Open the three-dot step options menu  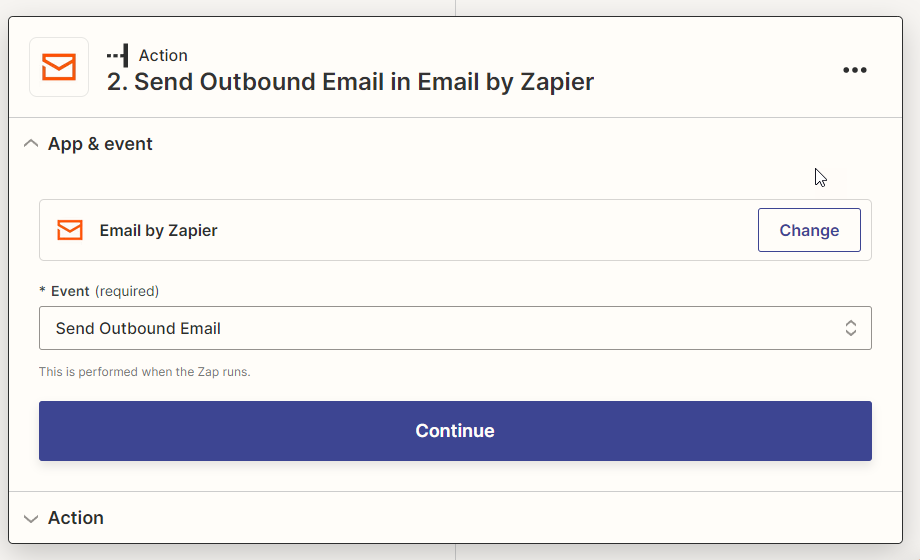pos(854,70)
